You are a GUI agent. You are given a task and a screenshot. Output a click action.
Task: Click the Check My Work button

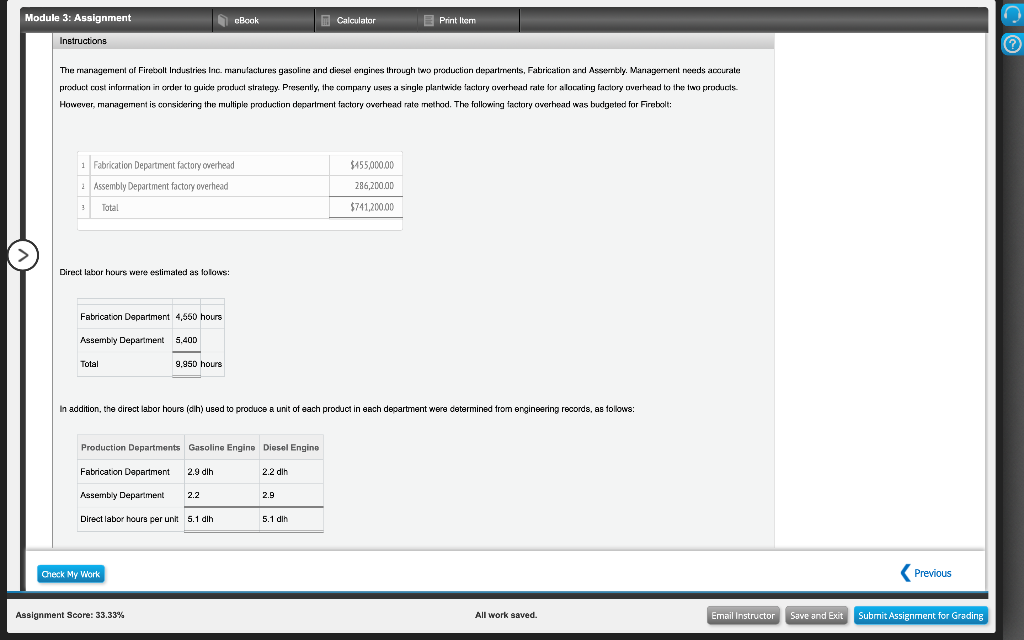(x=70, y=573)
